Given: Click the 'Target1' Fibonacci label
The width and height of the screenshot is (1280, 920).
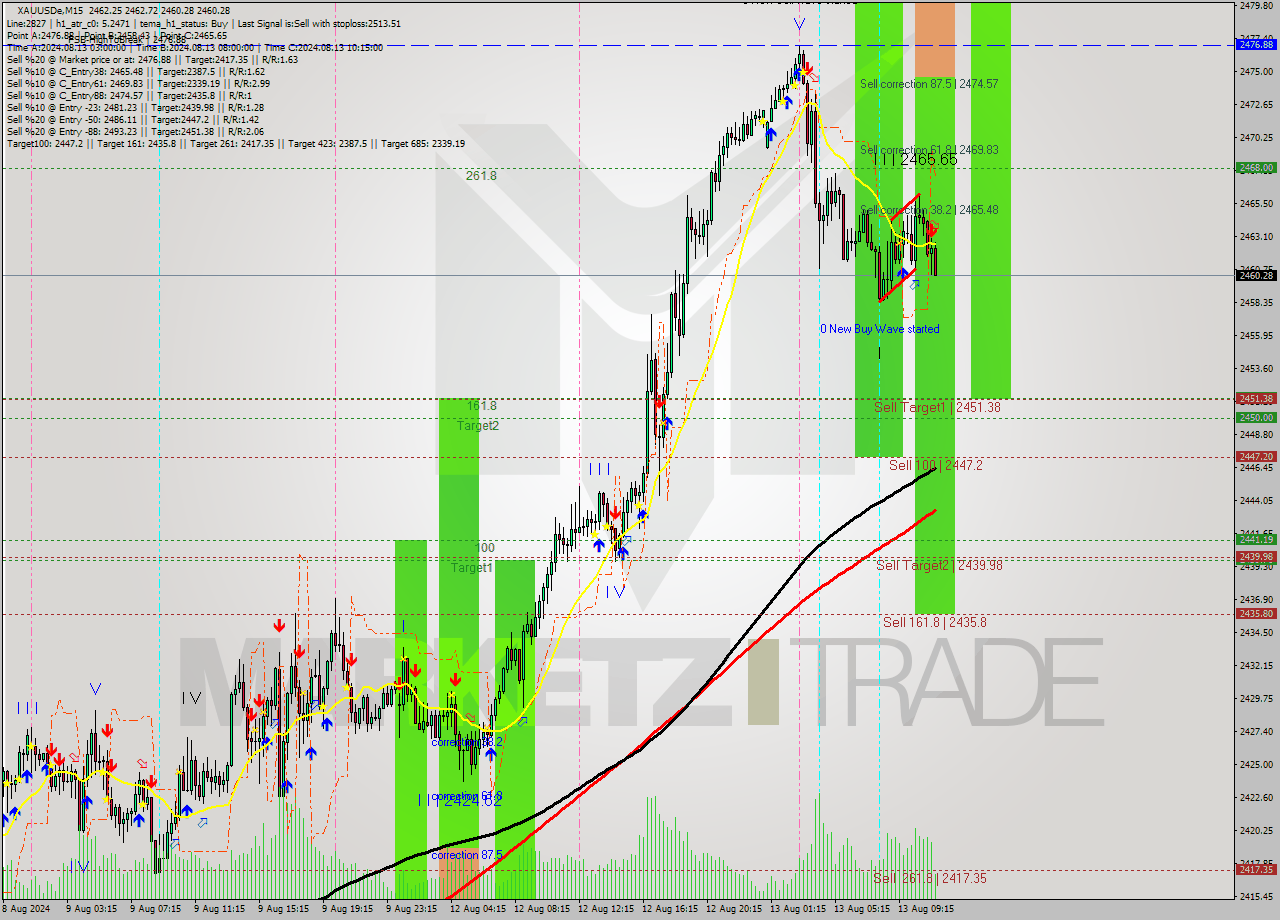Looking at the screenshot, I should click(x=471, y=567).
